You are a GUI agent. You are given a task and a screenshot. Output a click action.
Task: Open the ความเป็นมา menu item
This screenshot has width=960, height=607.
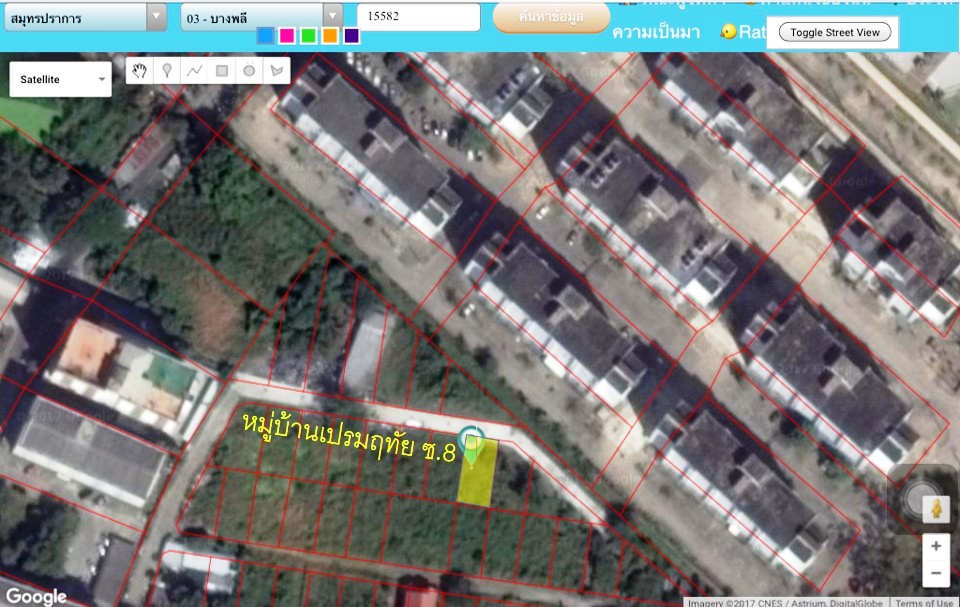click(656, 32)
